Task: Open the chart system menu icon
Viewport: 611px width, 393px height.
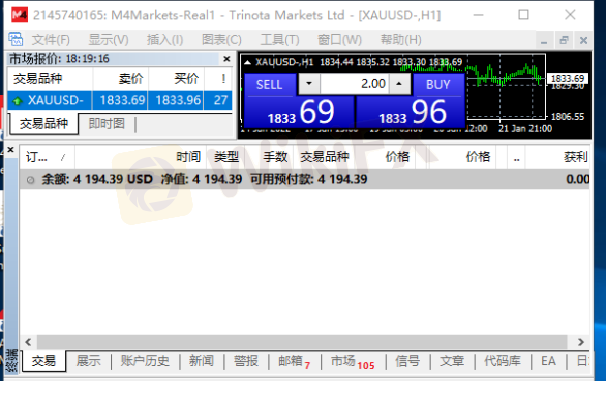Action: pyautogui.click(x=16, y=39)
